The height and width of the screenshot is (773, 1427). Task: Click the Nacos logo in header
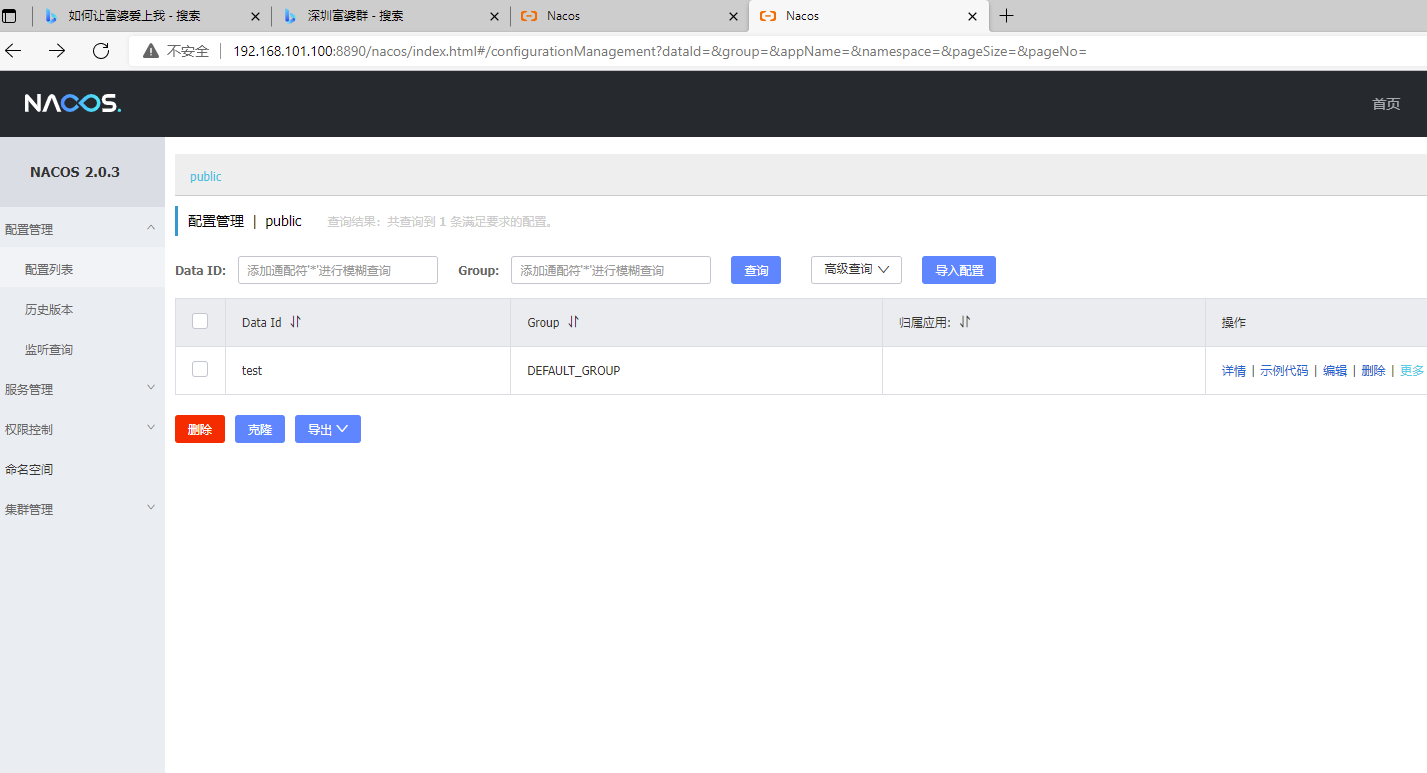click(x=73, y=103)
